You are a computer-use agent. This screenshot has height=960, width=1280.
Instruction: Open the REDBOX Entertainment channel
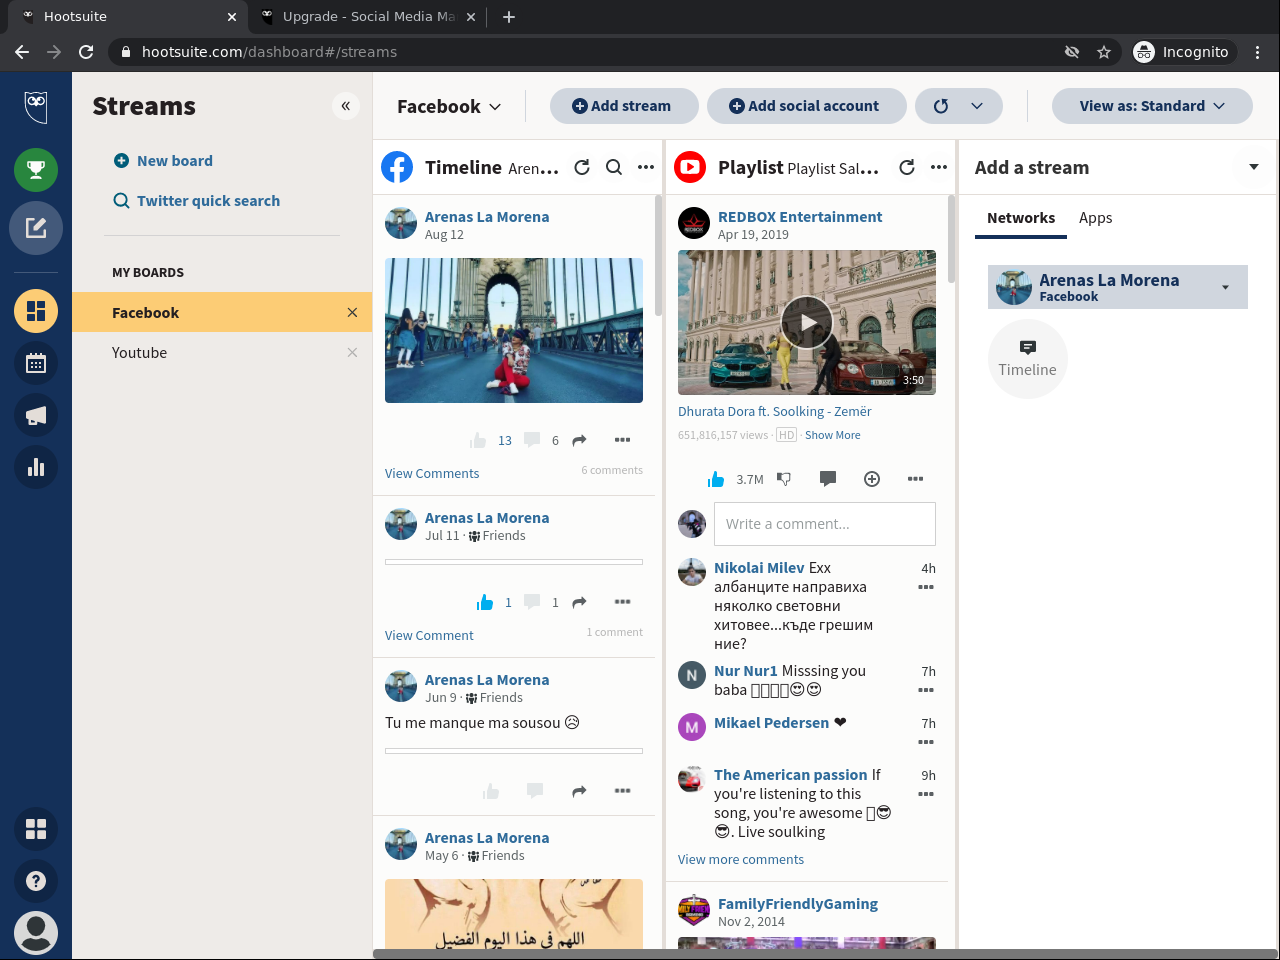point(800,217)
